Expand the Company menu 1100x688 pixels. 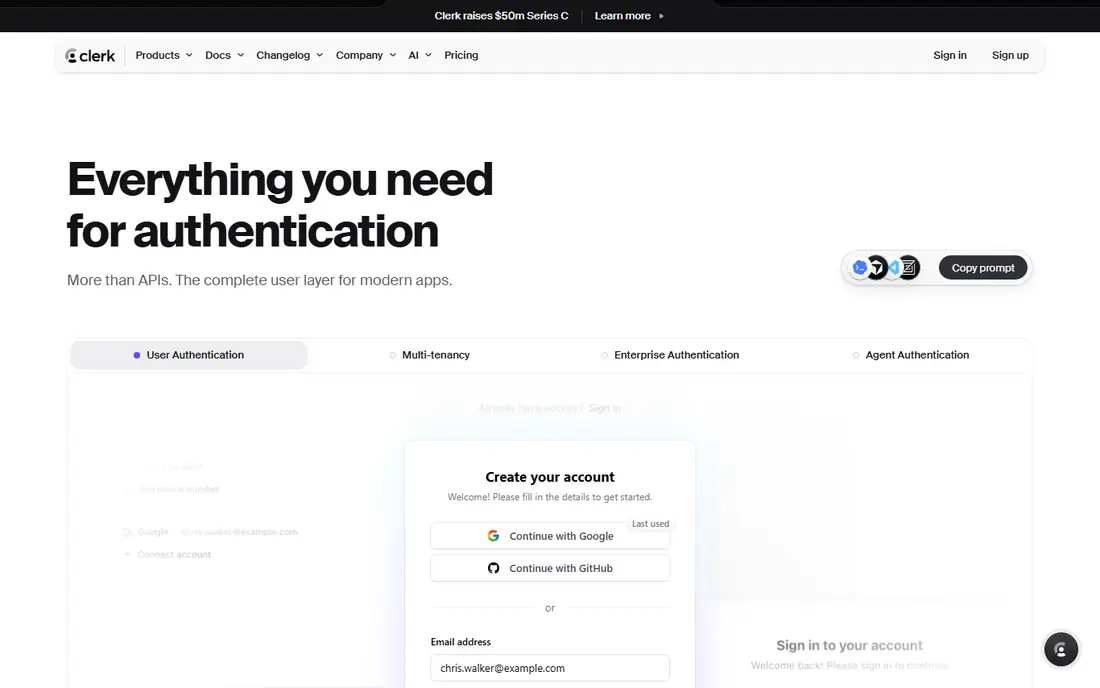[365, 55]
